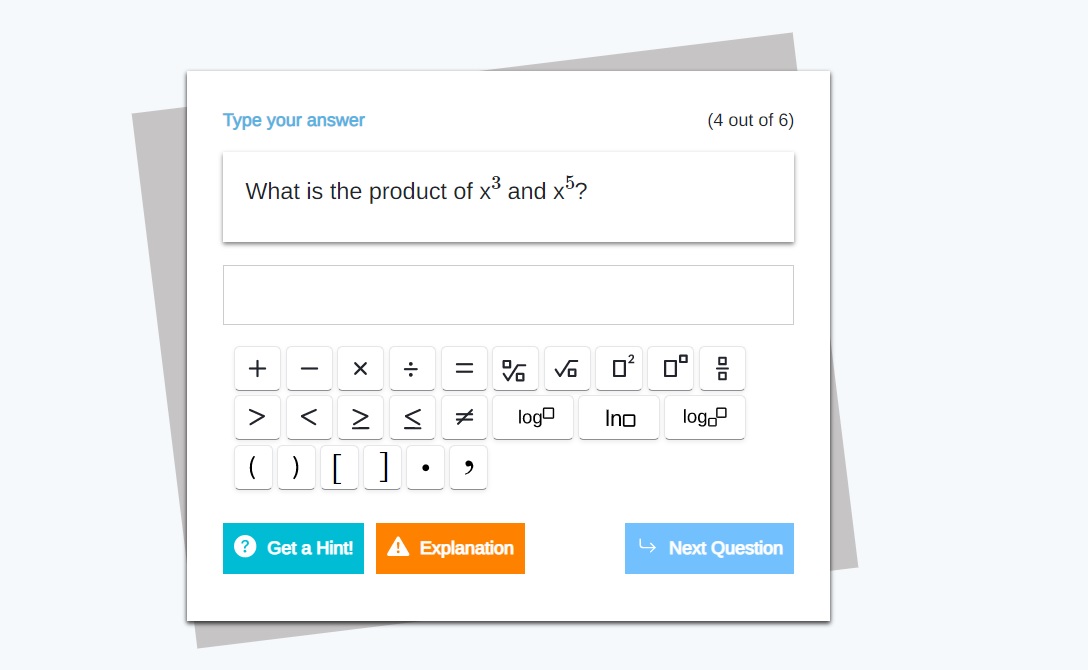The width and height of the screenshot is (1088, 670).
Task: Insert the plain log symbol
Action: 533,417
